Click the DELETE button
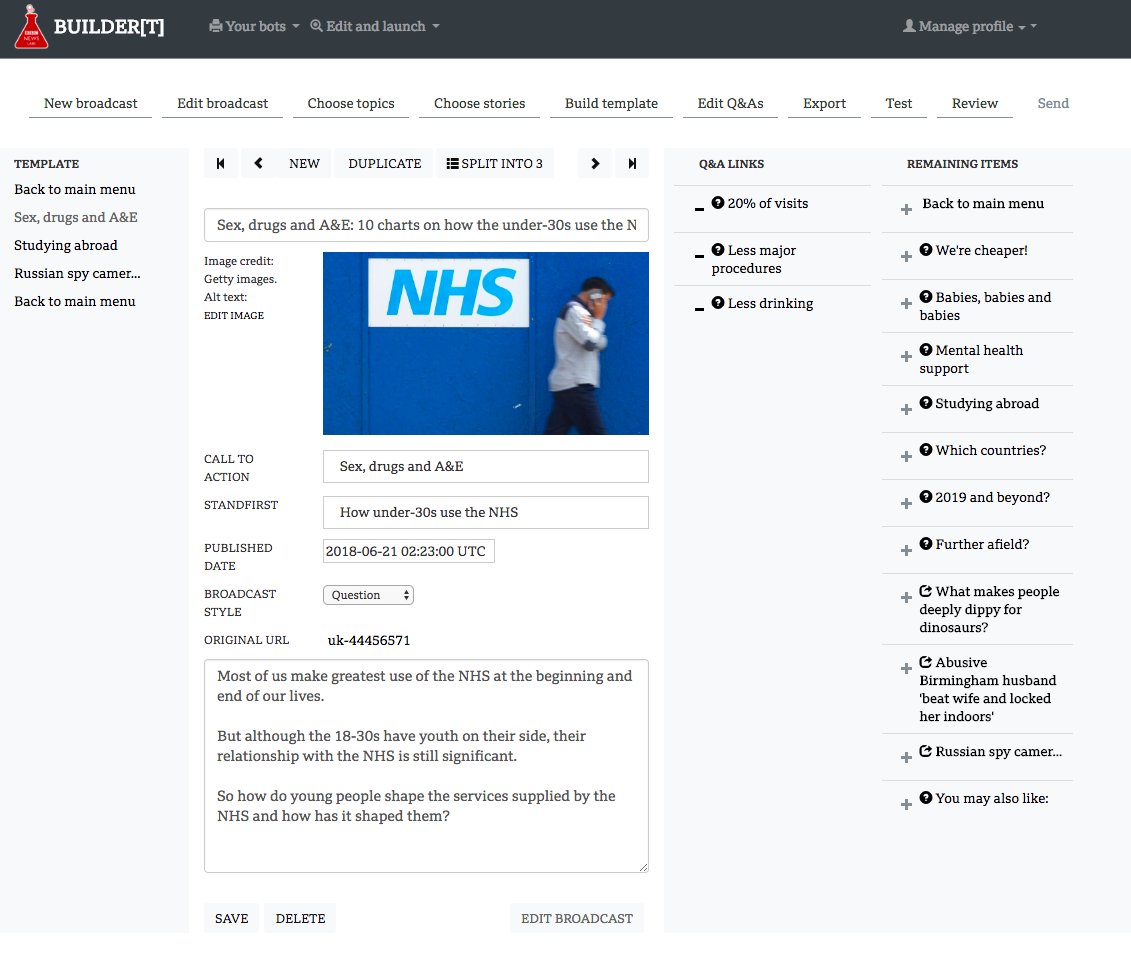The height and width of the screenshot is (958, 1131). click(x=300, y=918)
